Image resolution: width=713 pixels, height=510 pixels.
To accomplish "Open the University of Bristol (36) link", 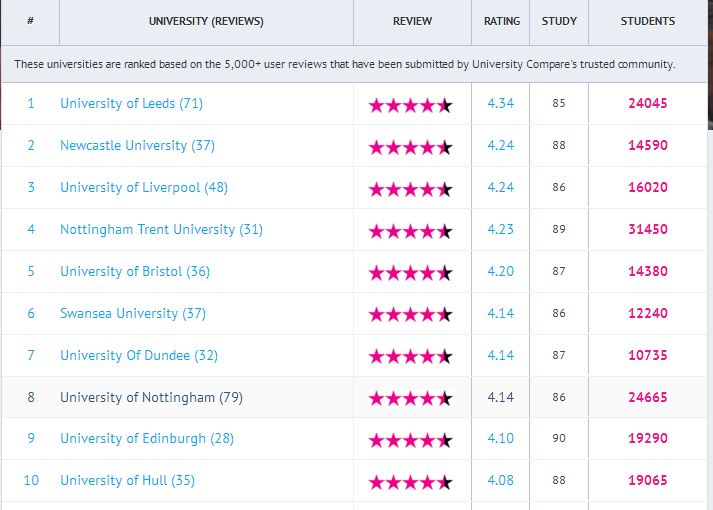I will pos(135,271).
